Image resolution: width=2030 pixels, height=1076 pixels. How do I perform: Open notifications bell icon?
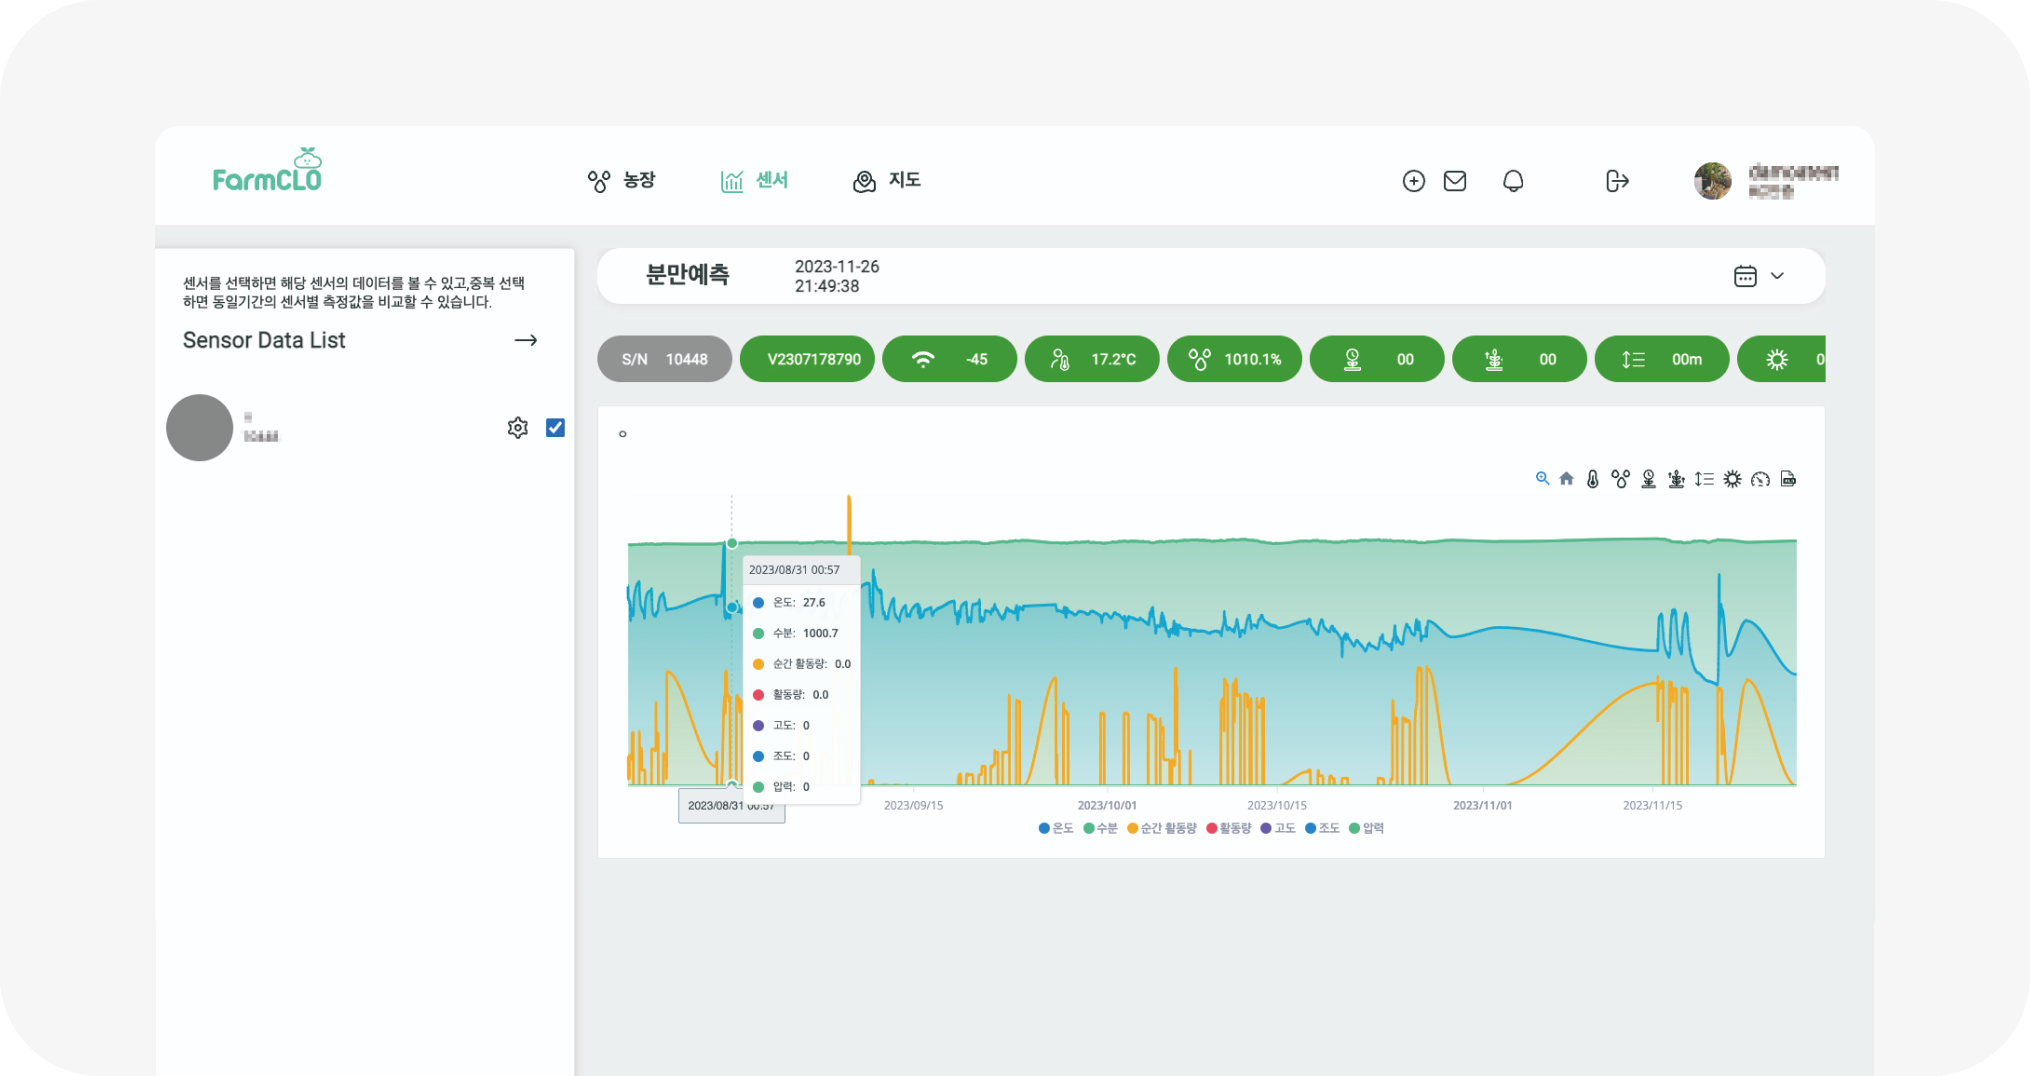click(1513, 181)
